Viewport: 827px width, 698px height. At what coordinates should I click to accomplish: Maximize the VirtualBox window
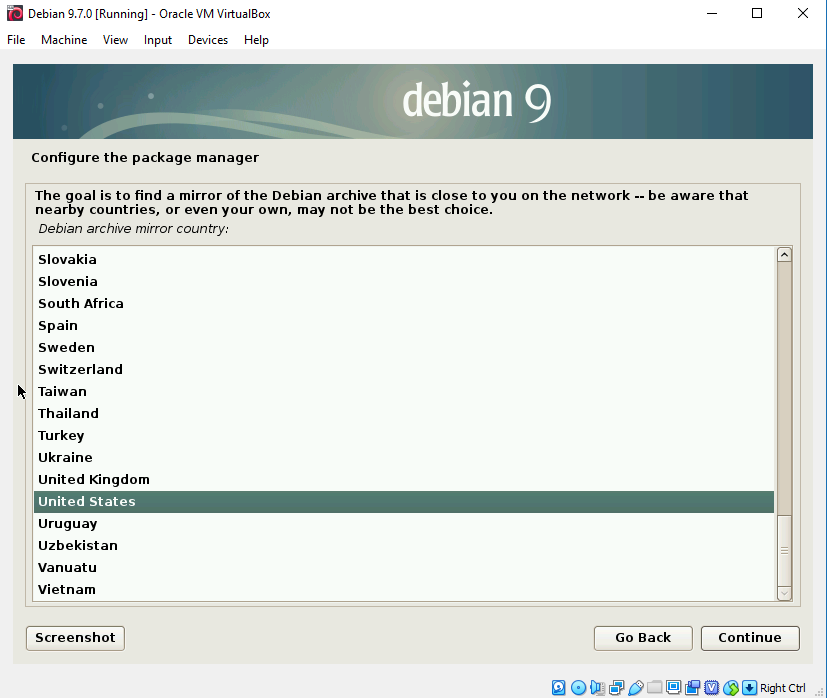click(x=757, y=13)
